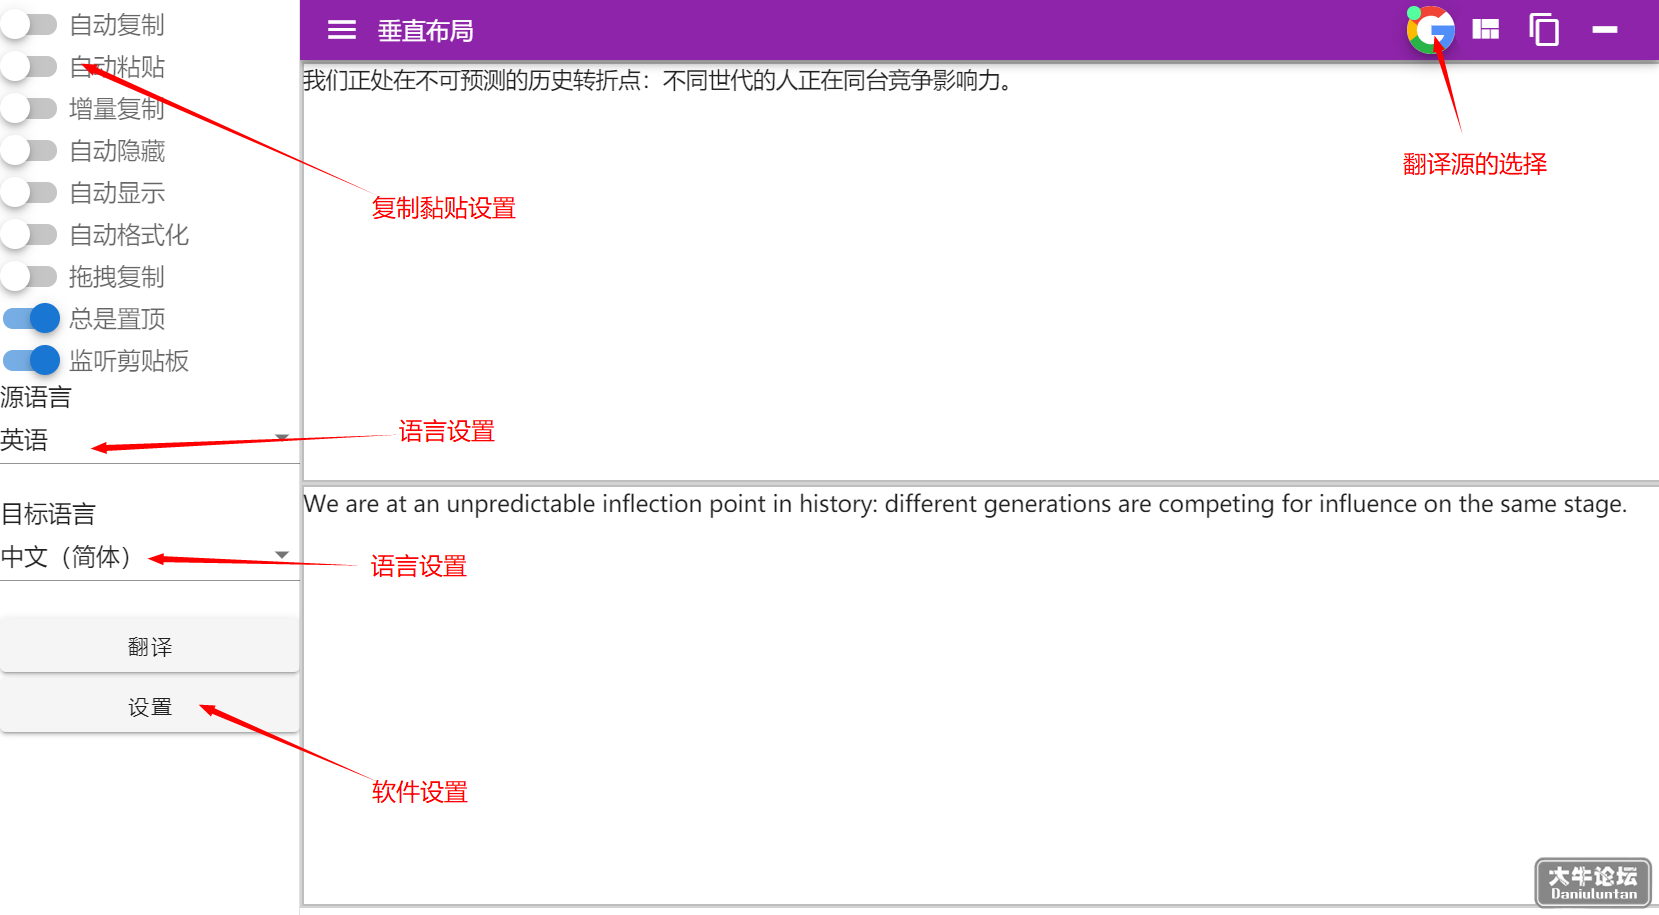Open the 设置 button

[150, 706]
